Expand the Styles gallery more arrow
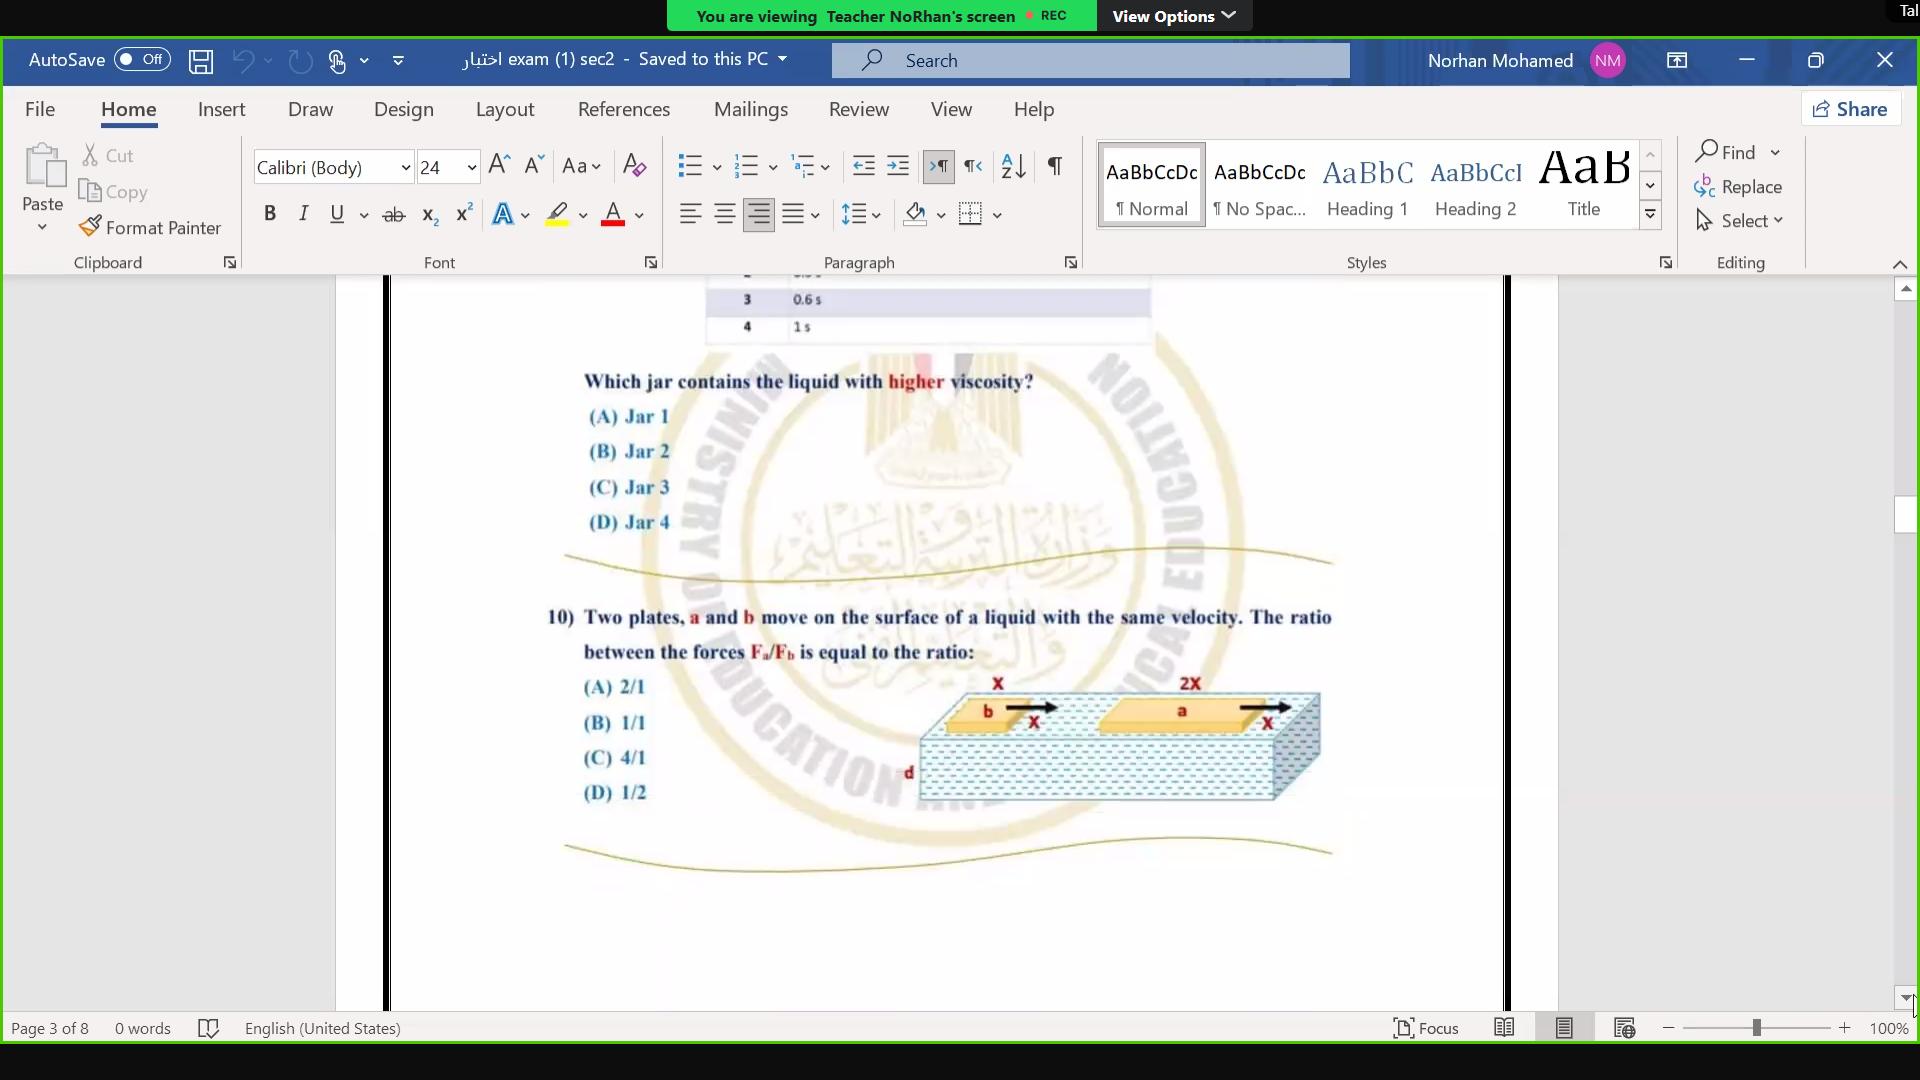 point(1650,214)
